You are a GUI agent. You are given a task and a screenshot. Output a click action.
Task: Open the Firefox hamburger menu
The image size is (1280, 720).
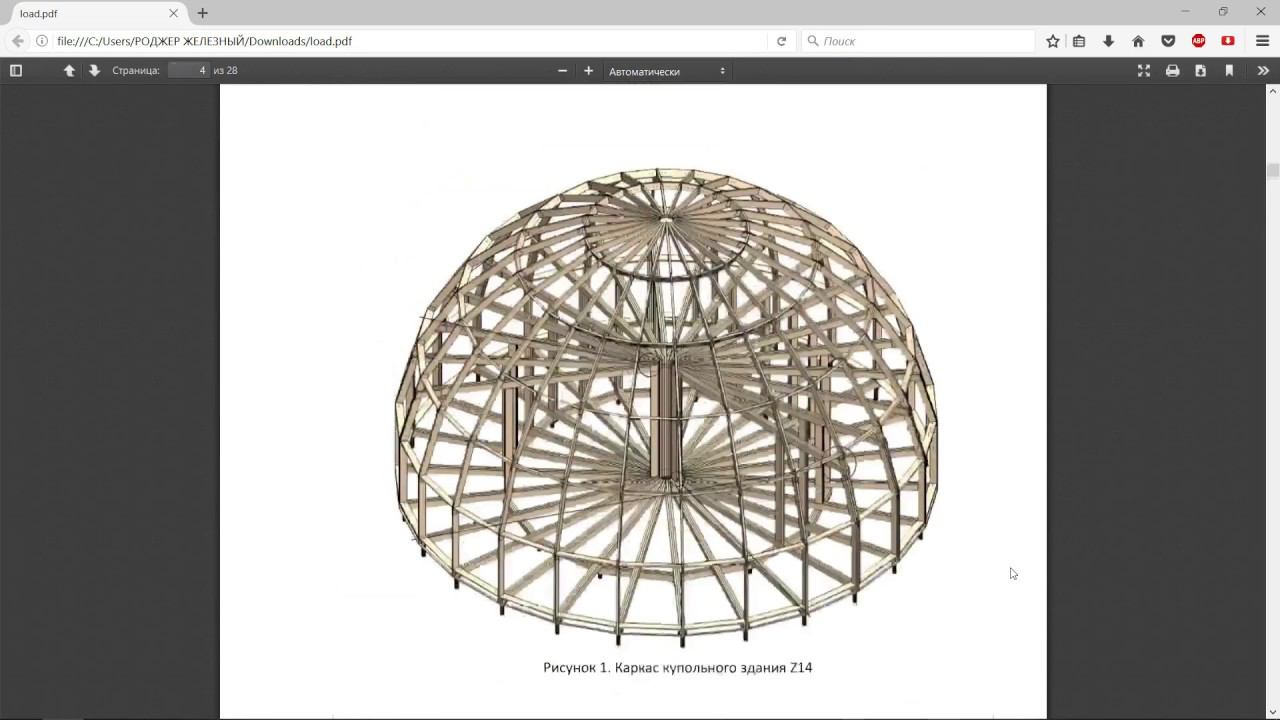[x=1262, y=41]
